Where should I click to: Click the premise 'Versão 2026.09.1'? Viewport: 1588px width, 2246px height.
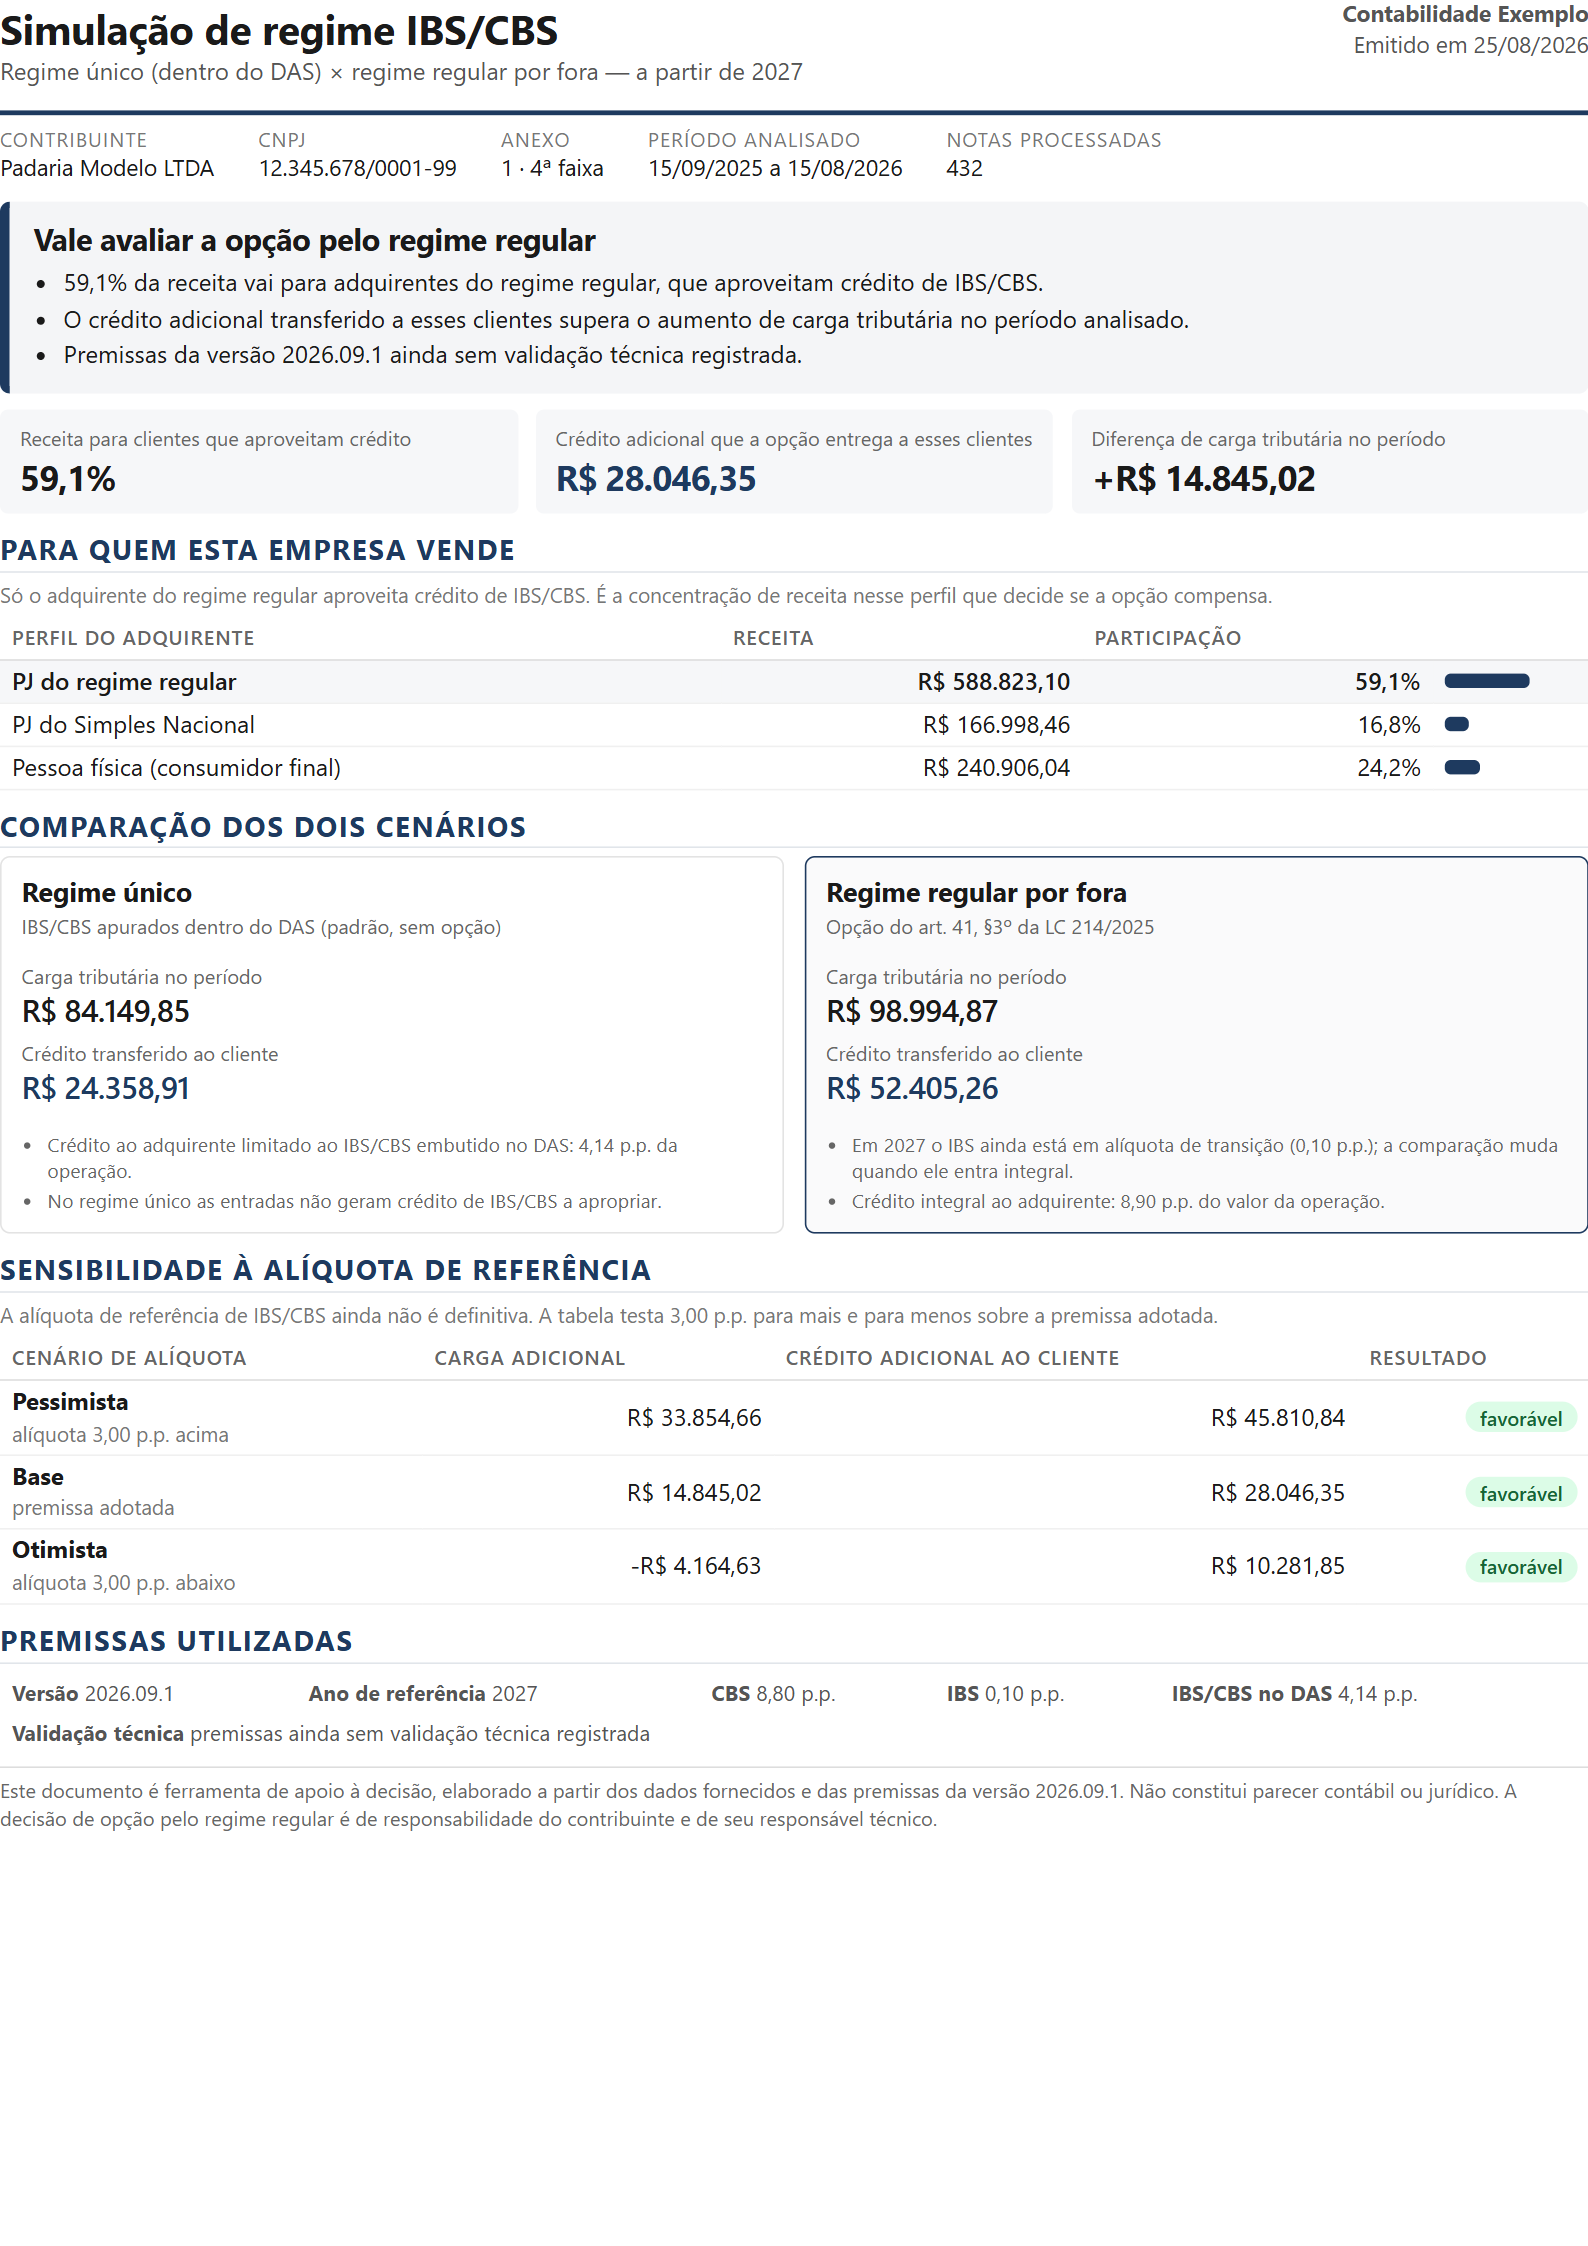[x=93, y=1694]
